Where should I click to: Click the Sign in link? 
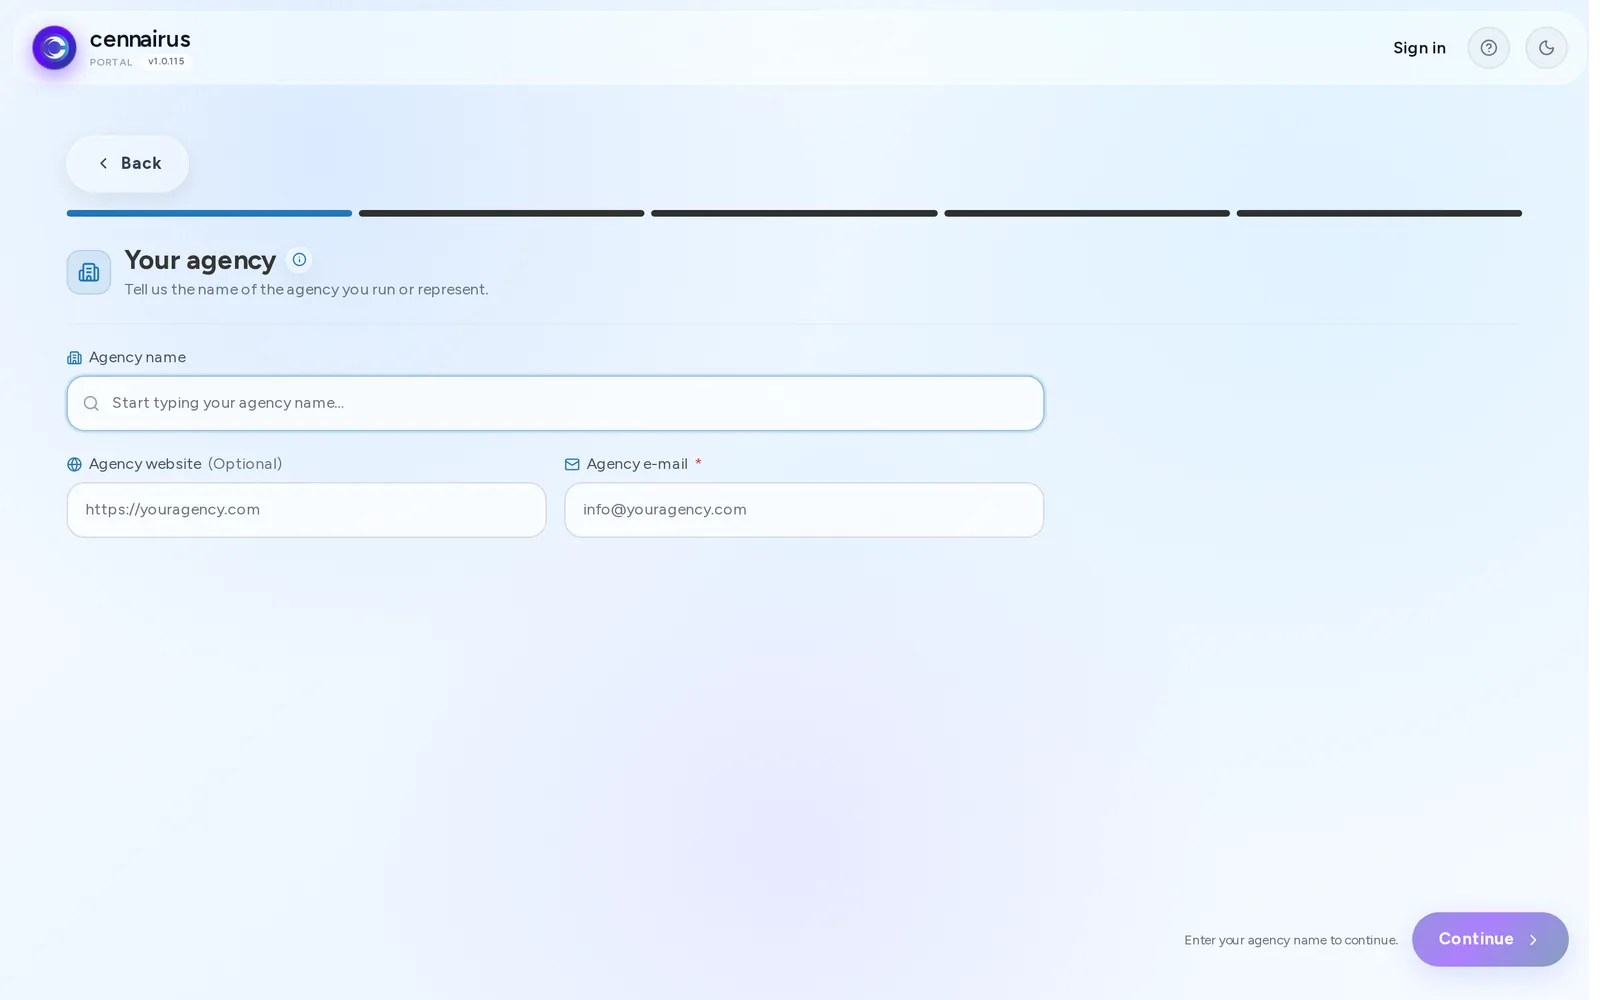click(x=1419, y=48)
